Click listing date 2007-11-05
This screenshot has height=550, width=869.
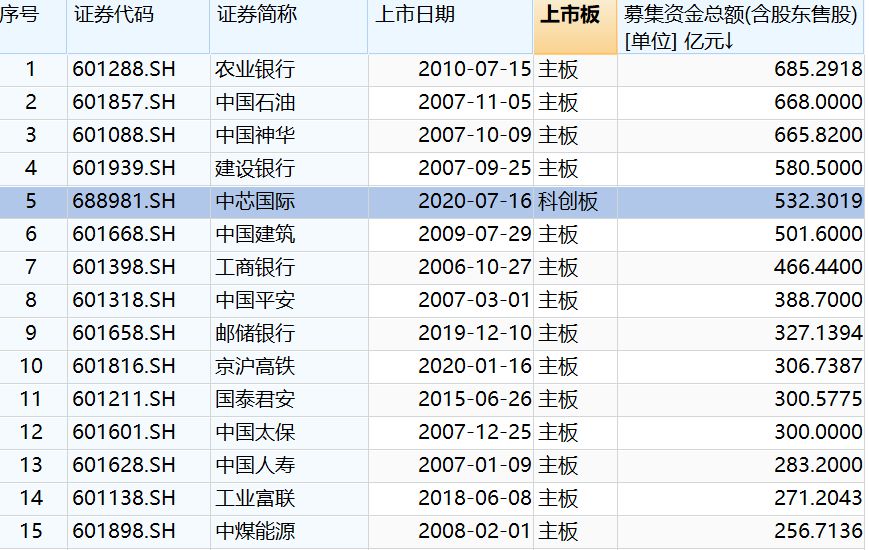pos(451,103)
